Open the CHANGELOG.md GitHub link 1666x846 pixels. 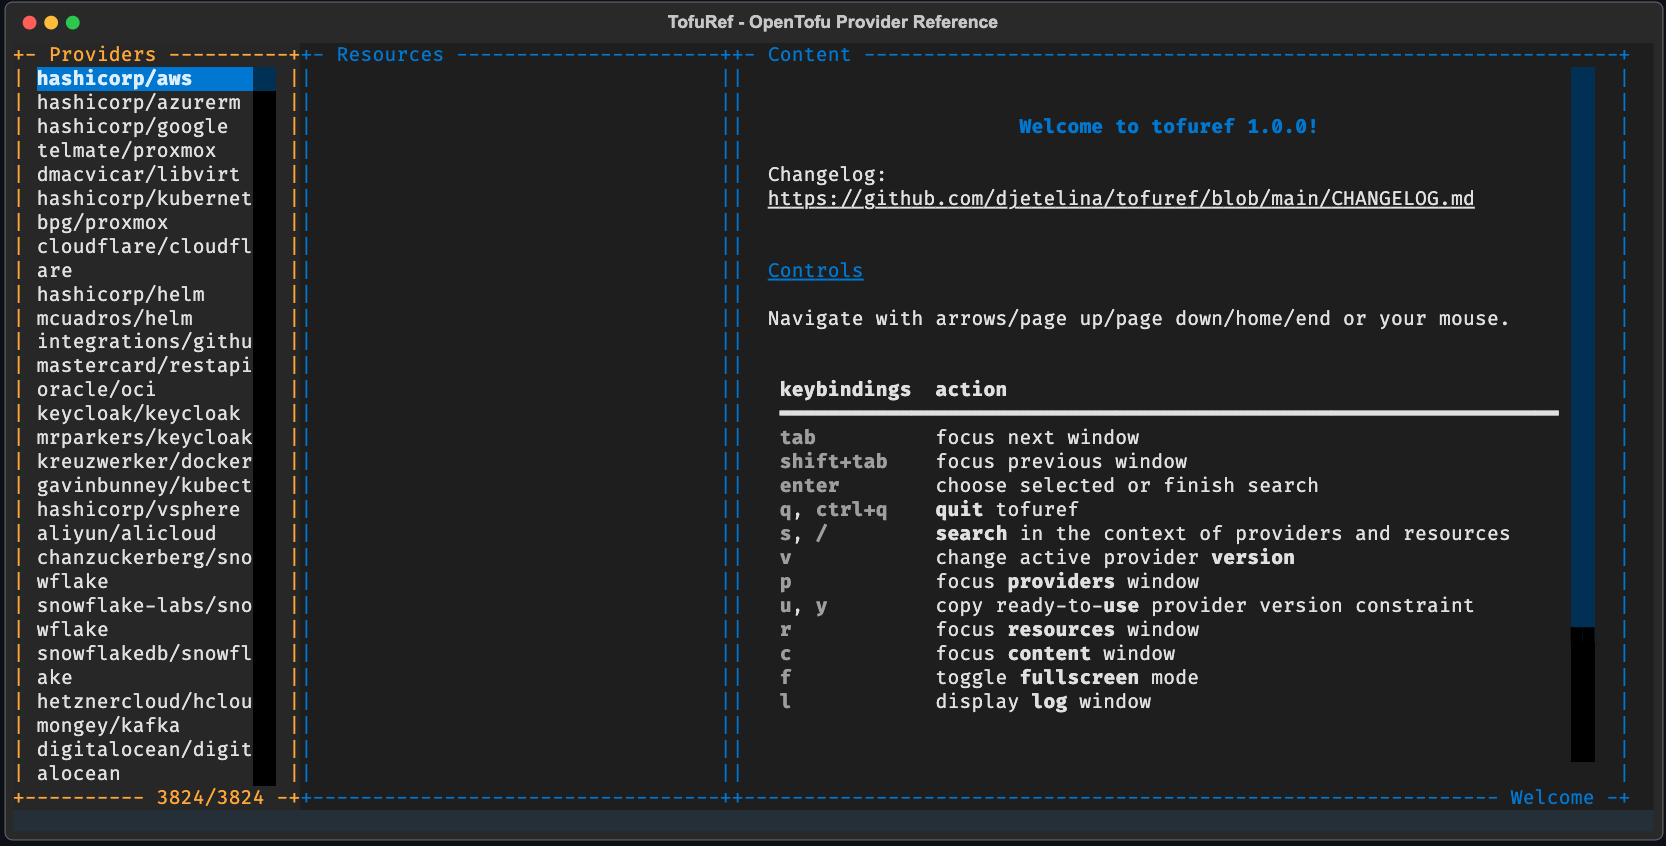point(1121,199)
